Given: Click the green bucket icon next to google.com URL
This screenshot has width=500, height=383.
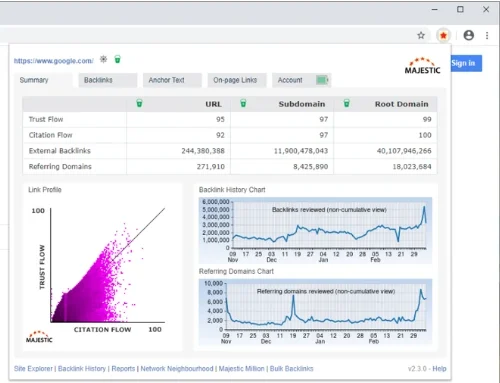Looking at the screenshot, I should (117, 59).
